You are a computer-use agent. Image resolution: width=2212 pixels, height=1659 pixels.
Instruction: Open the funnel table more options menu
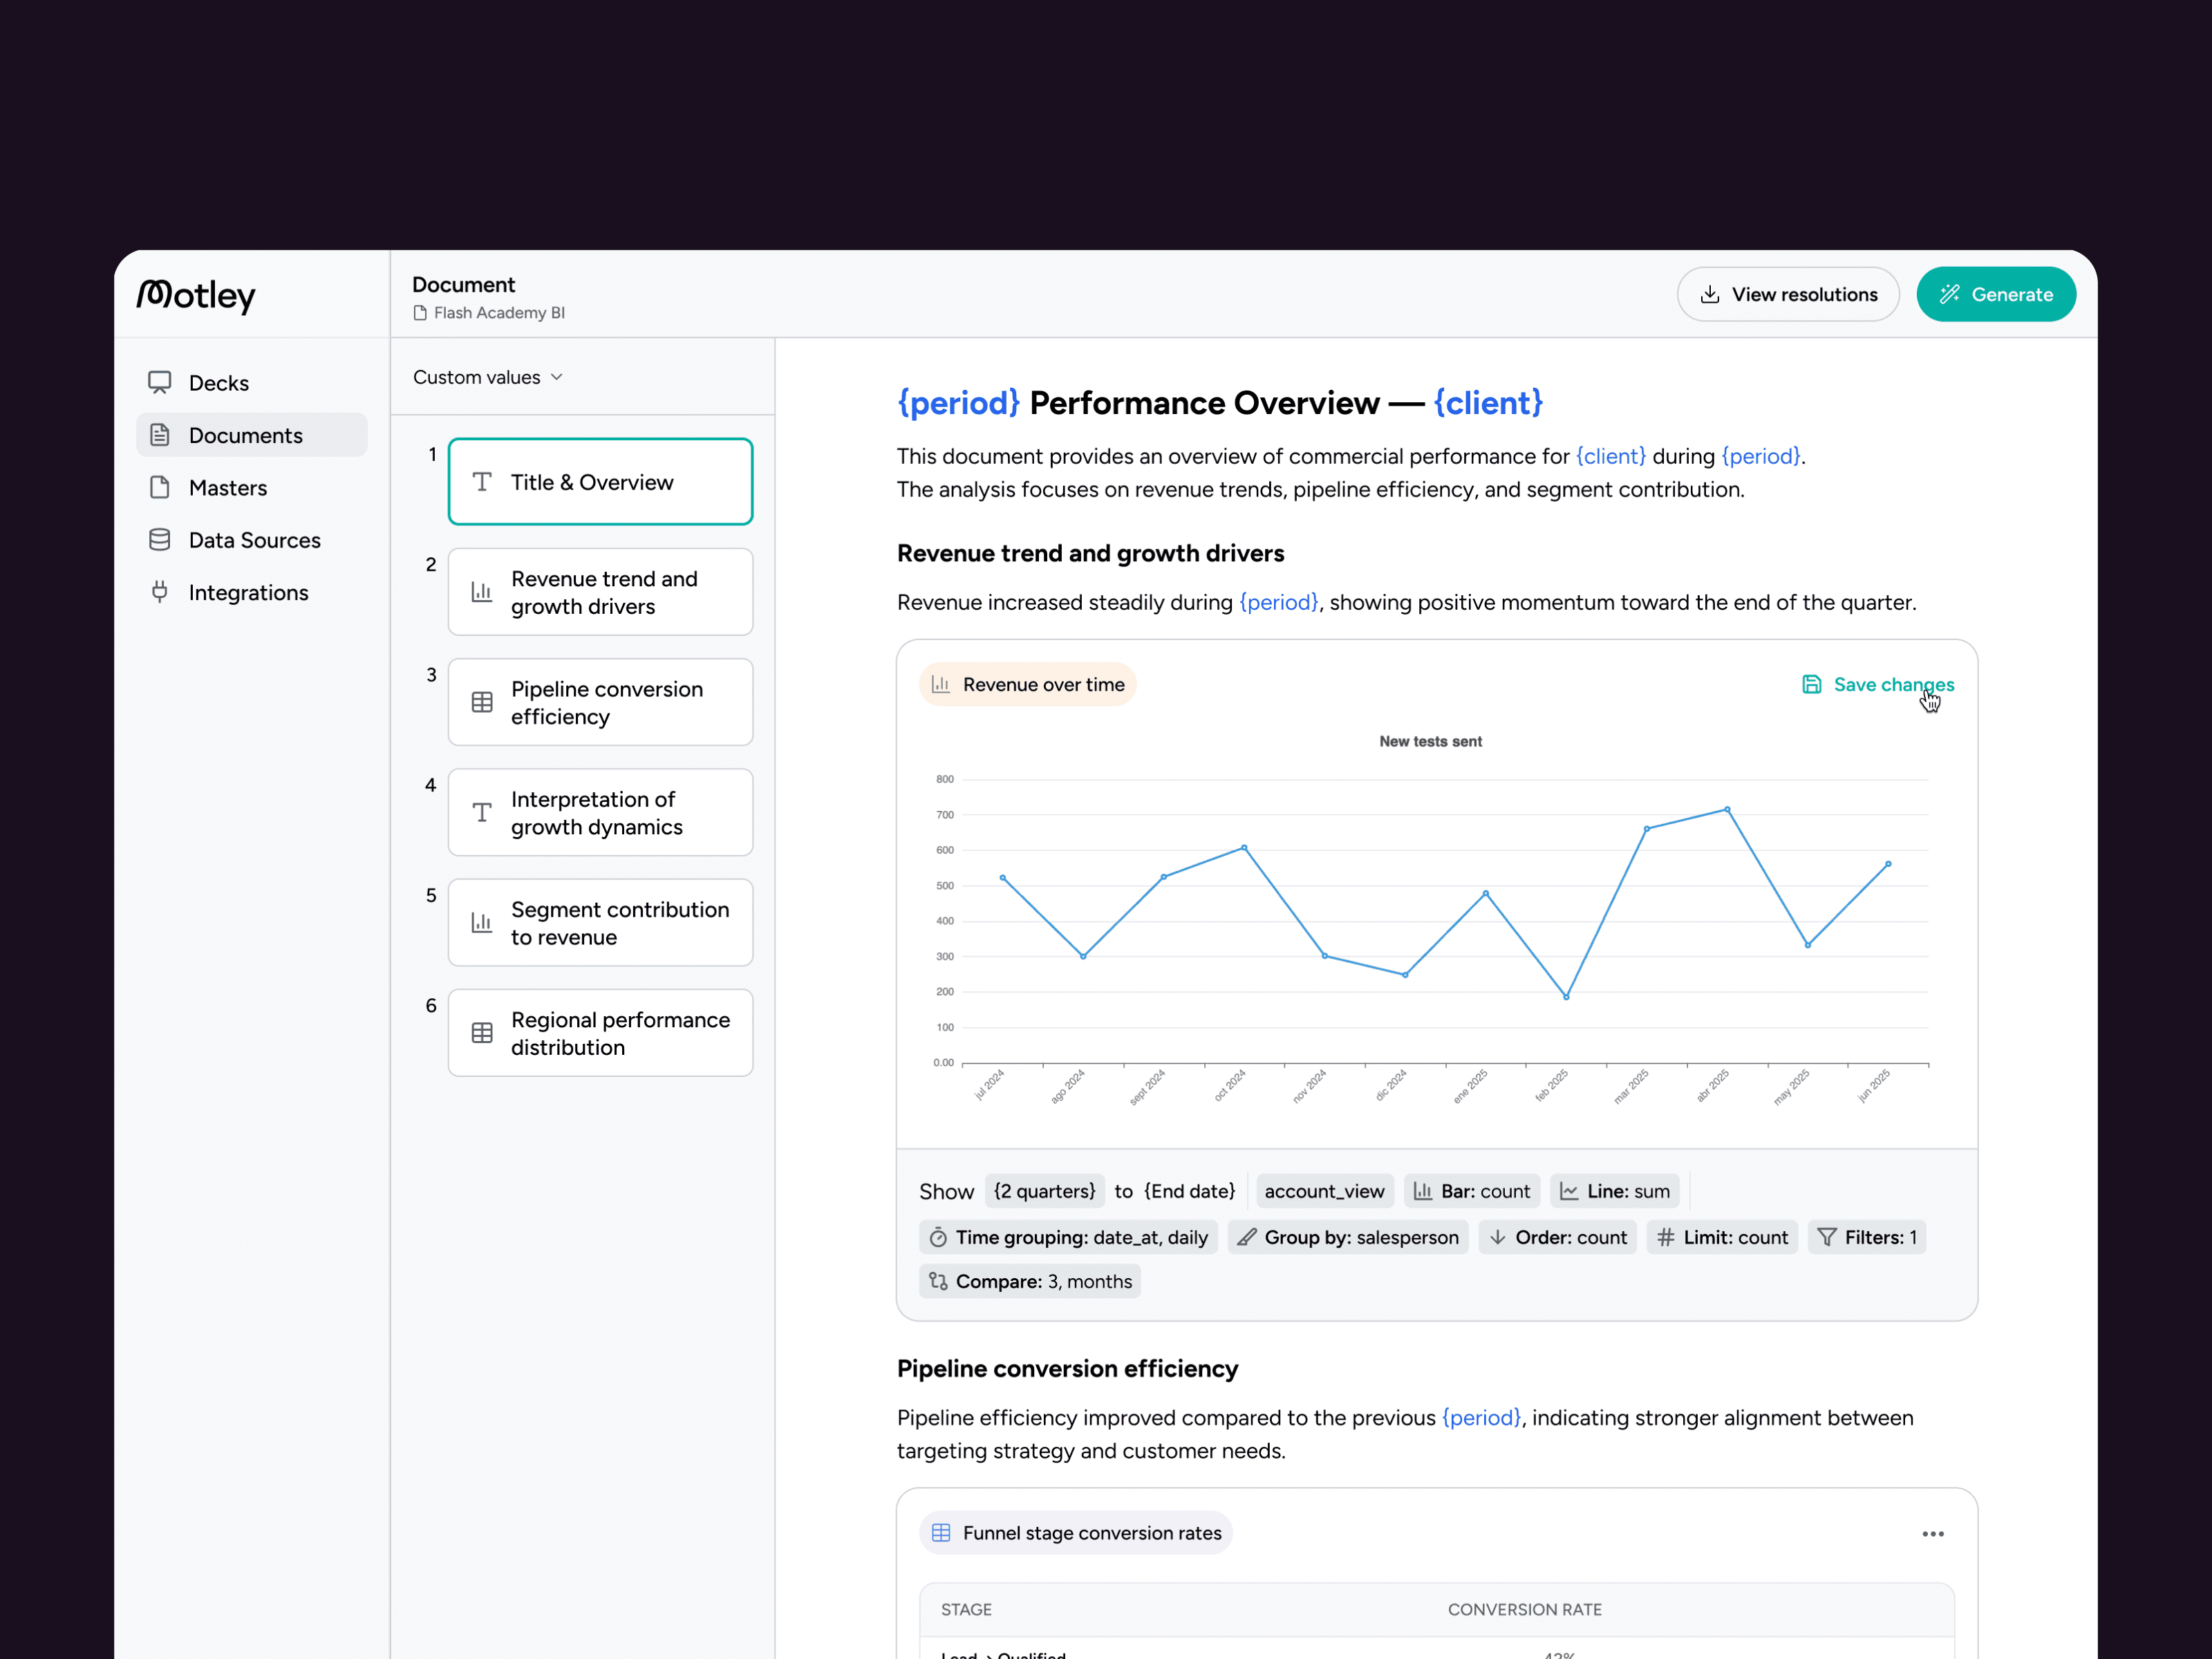pyautogui.click(x=1933, y=1534)
